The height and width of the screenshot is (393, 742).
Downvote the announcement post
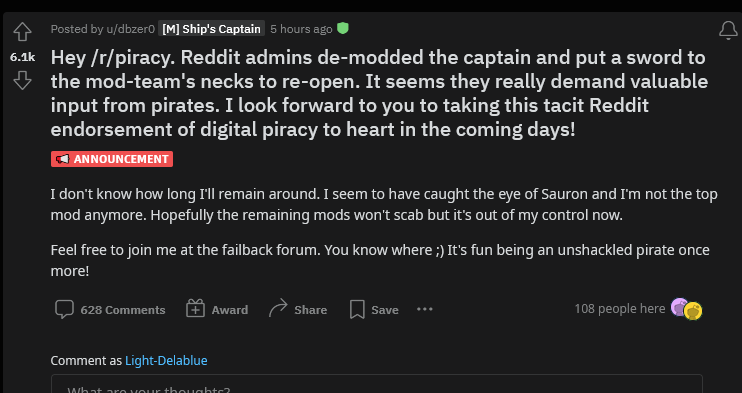(22, 81)
